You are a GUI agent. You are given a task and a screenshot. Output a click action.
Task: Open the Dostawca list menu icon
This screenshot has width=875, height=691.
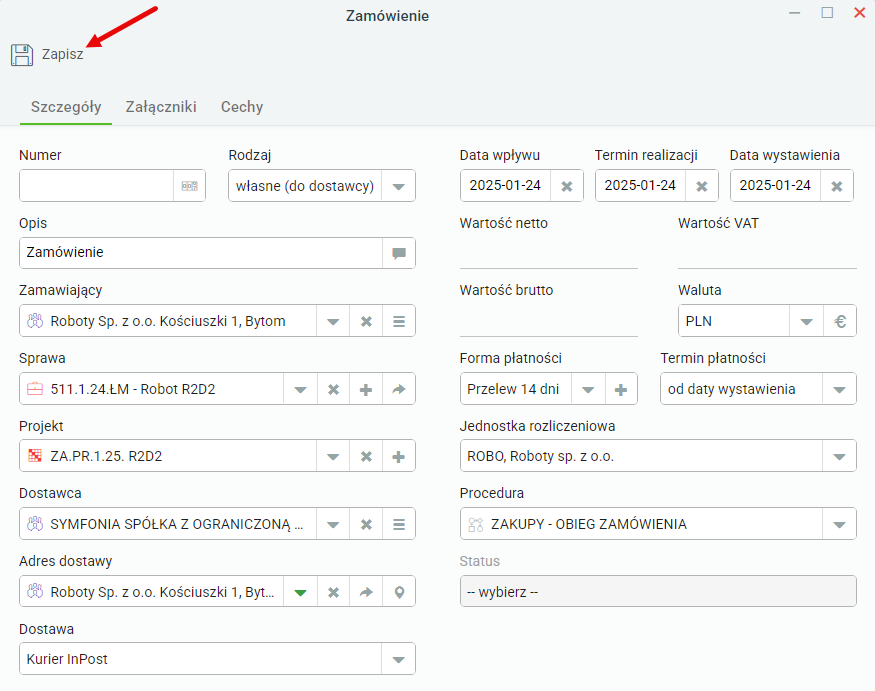coord(399,524)
